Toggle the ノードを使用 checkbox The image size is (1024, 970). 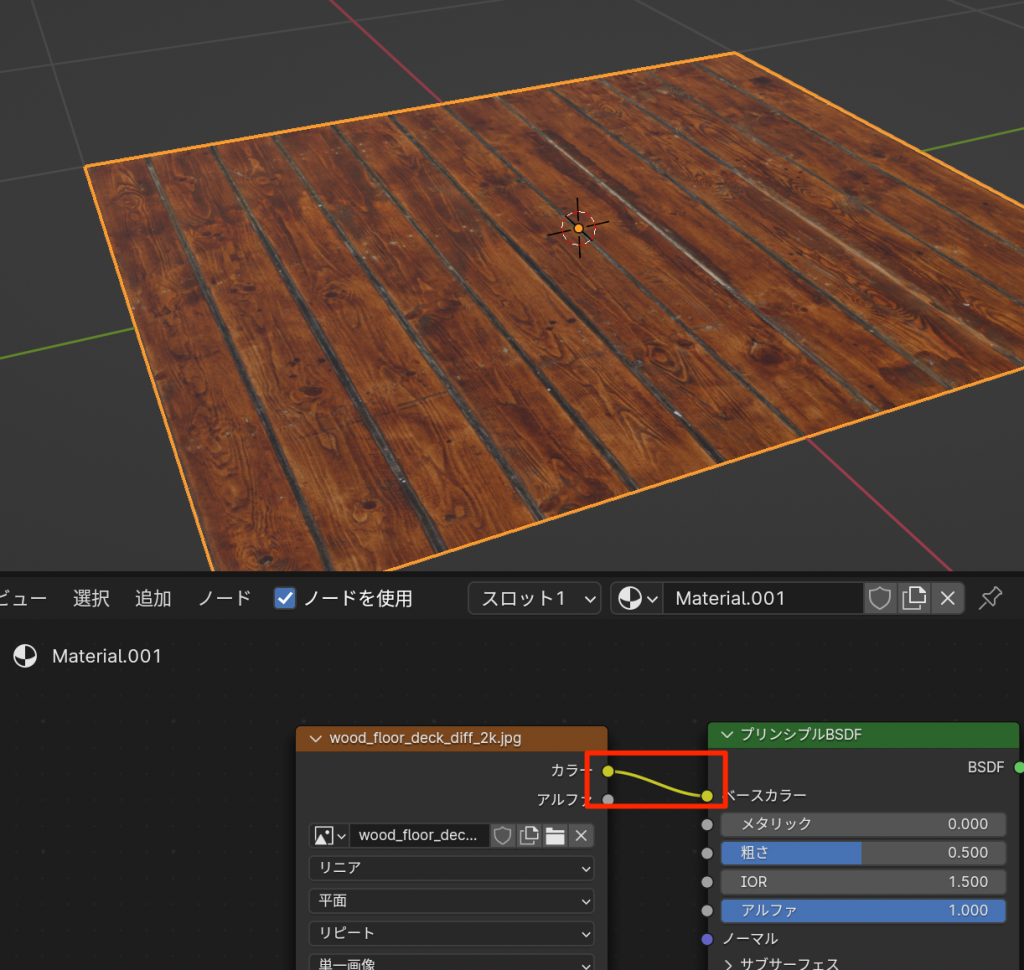(285, 598)
